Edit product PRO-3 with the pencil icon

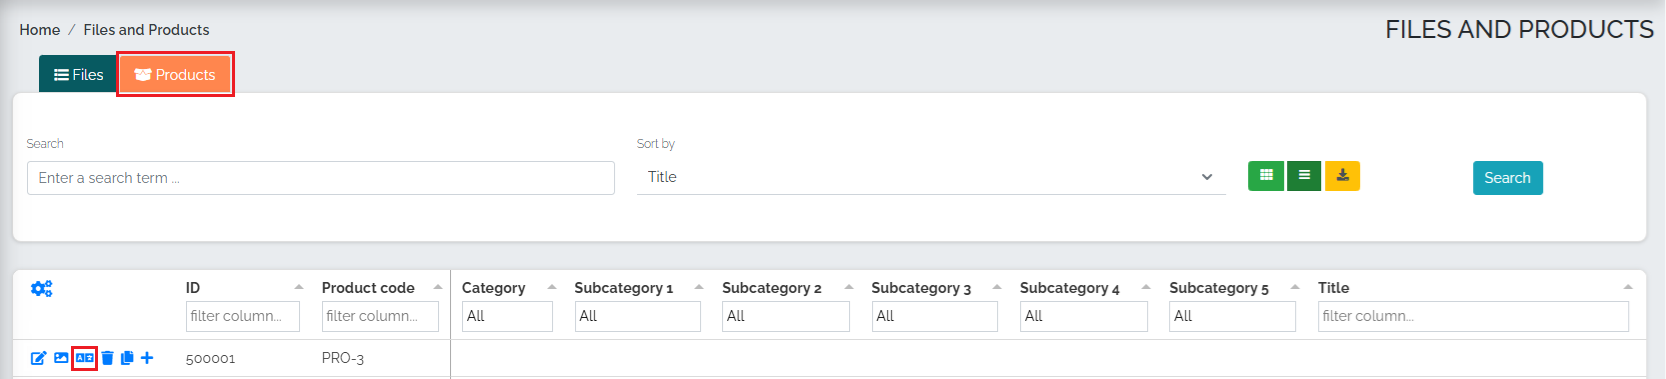[38, 358]
